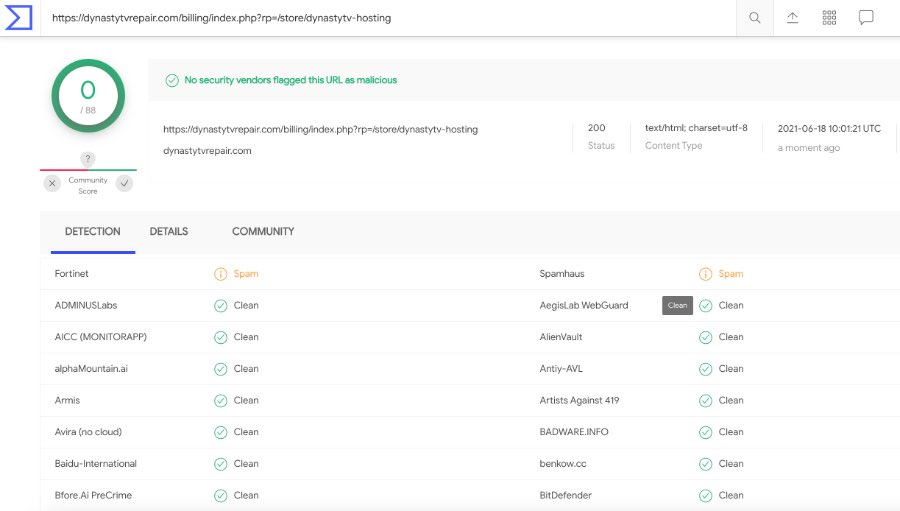Click the AegisLab WebGuard clean checkmark
The image size is (900, 511).
pyautogui.click(x=705, y=305)
